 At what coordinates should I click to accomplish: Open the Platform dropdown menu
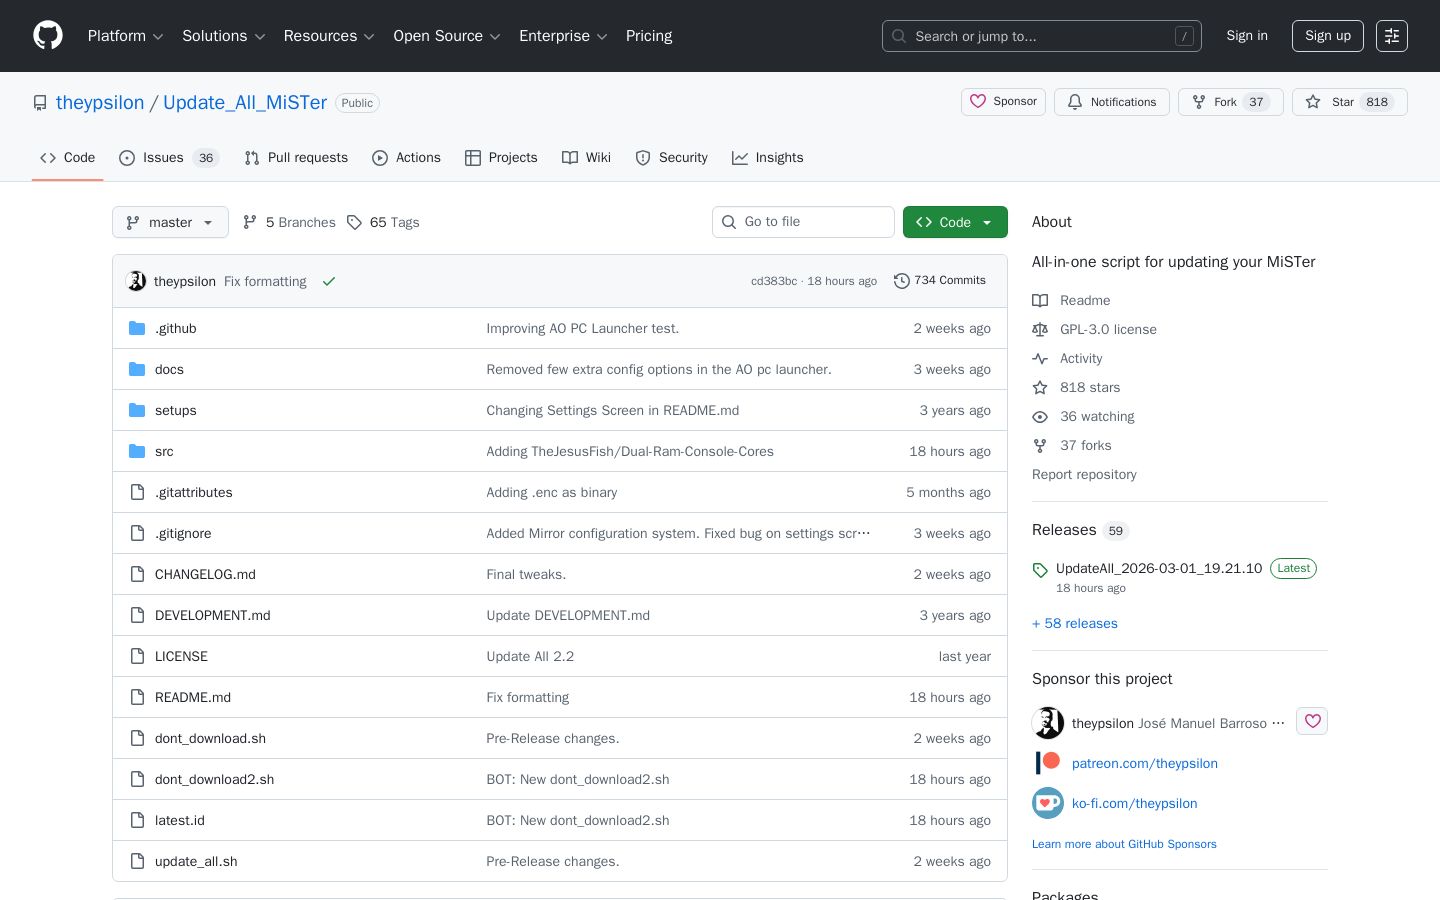click(126, 36)
